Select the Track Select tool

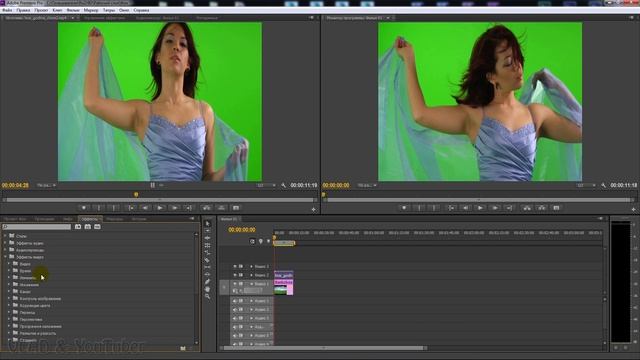(x=207, y=231)
